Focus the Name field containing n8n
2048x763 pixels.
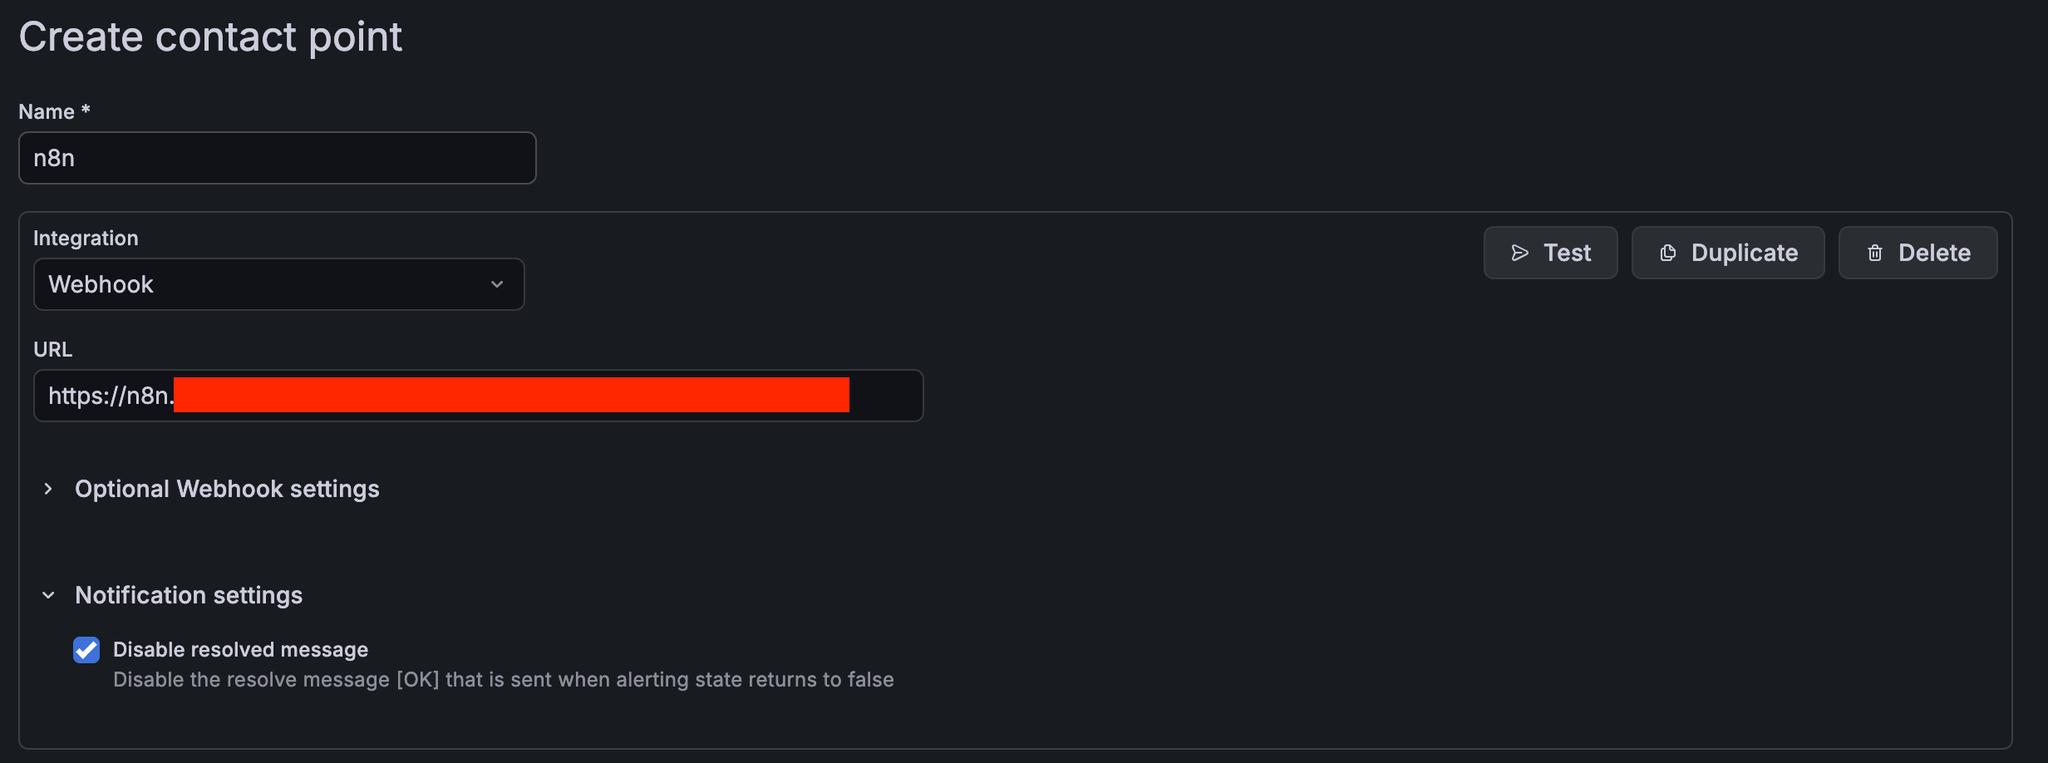(277, 158)
